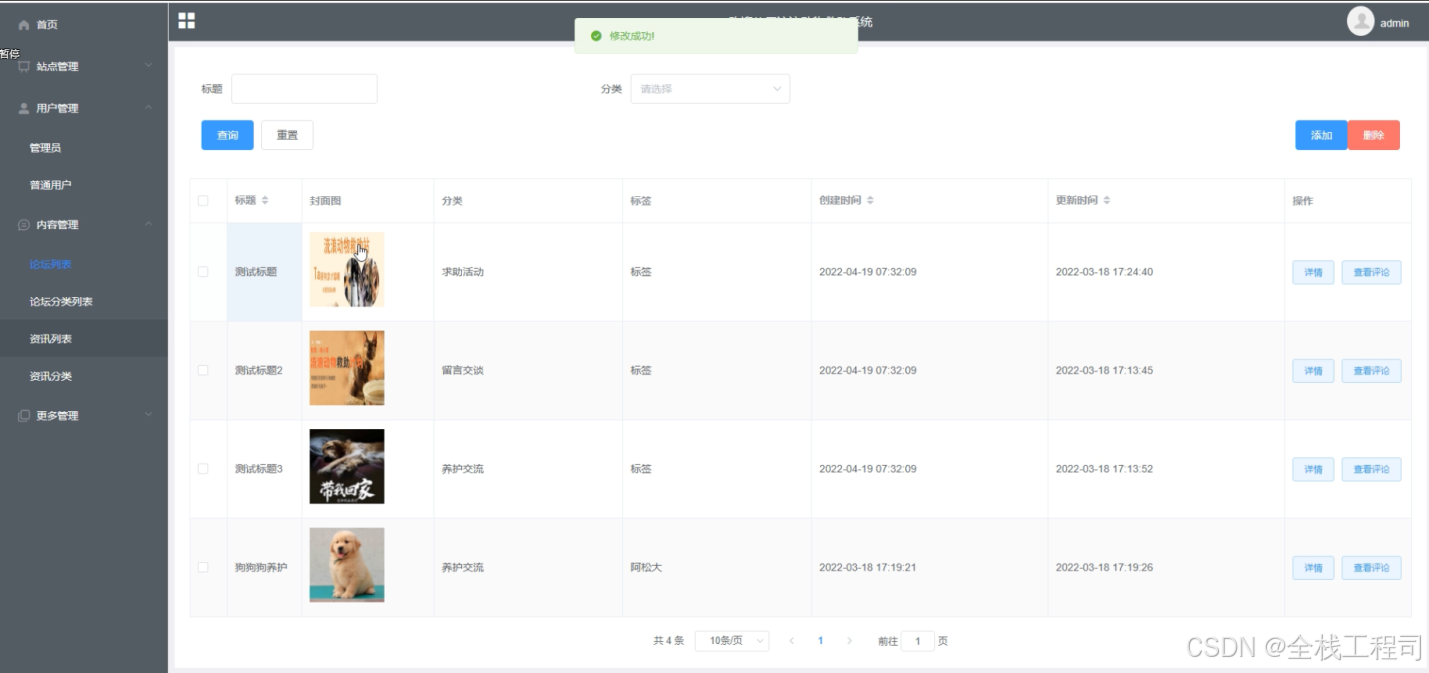The height and width of the screenshot is (673, 1429).
Task: Click the 内容管理 chat bubble icon
Action: 24,225
